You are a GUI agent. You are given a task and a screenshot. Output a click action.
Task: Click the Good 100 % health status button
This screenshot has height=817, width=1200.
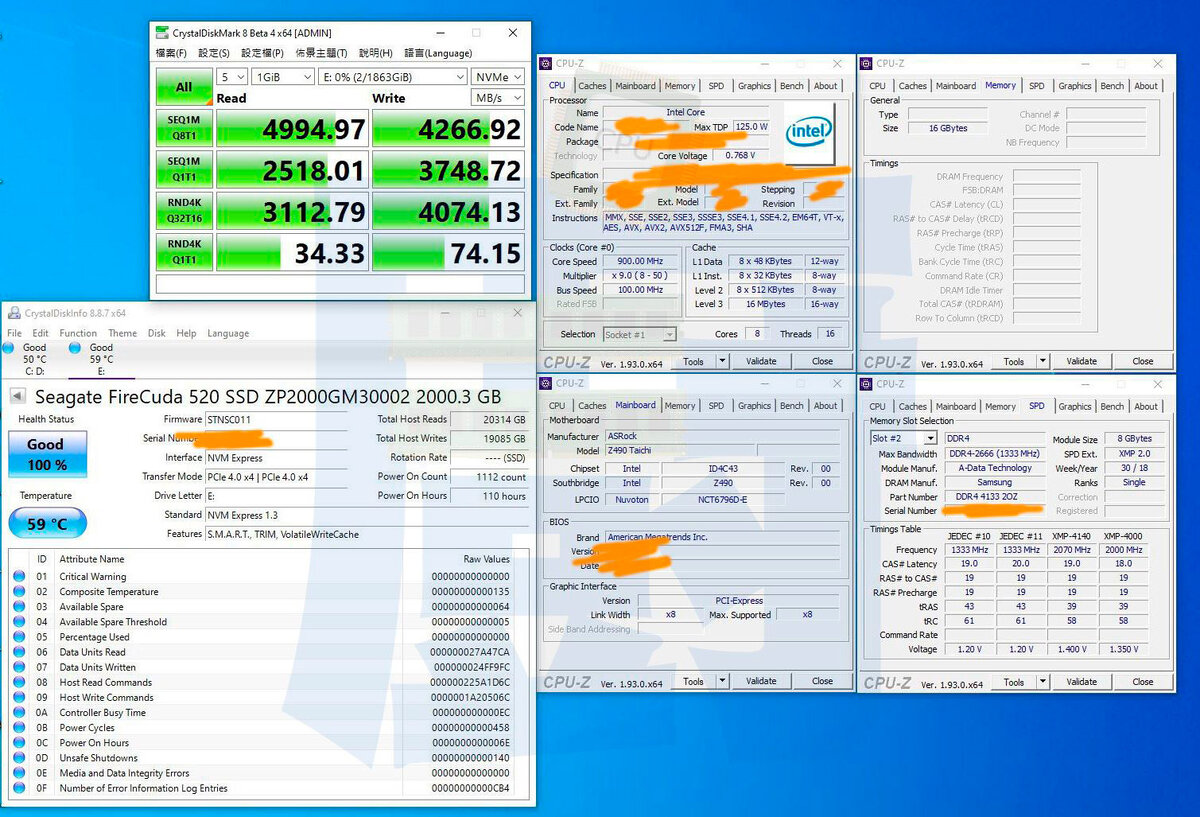(47, 454)
